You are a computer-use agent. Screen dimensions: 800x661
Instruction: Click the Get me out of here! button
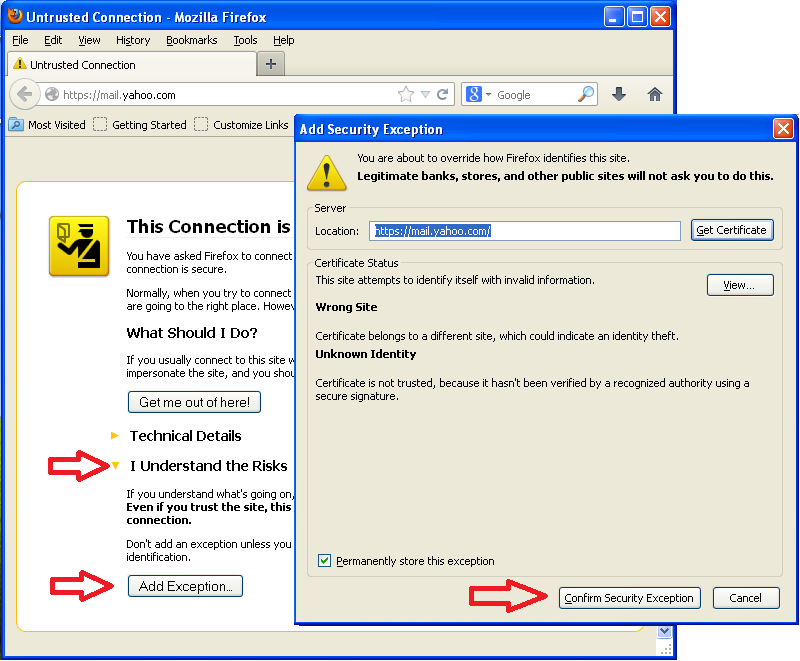[194, 402]
